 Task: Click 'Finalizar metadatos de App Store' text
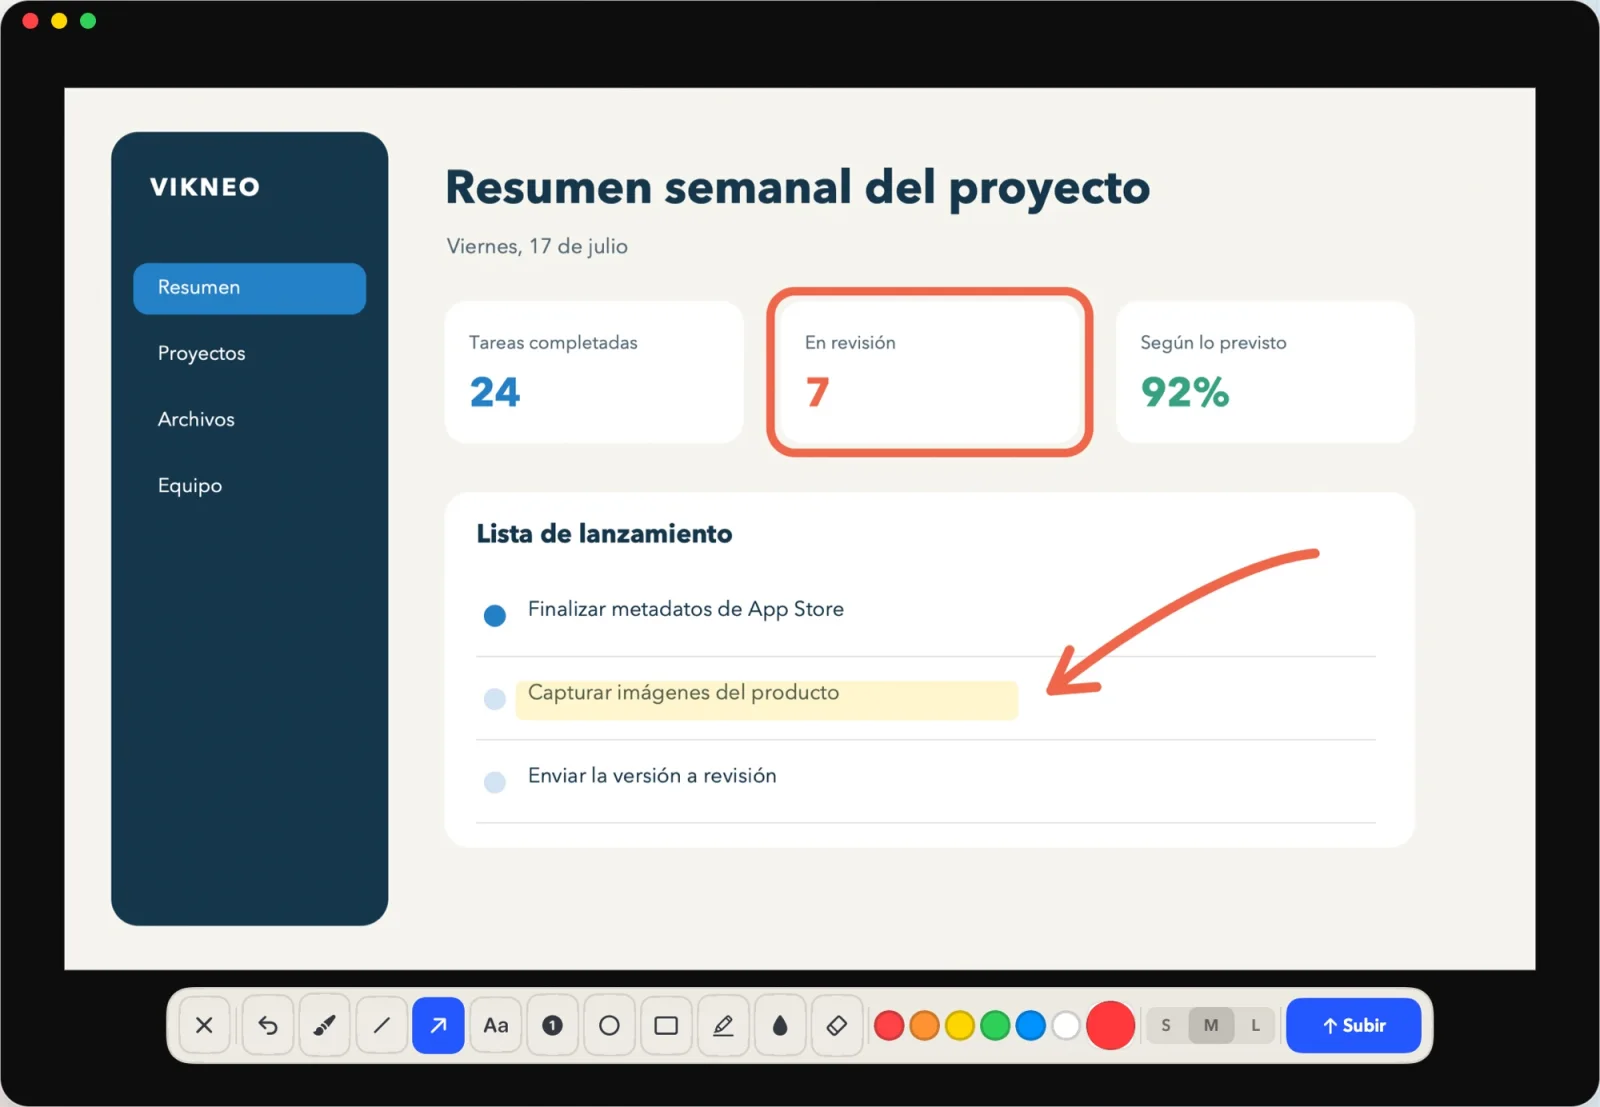click(686, 609)
